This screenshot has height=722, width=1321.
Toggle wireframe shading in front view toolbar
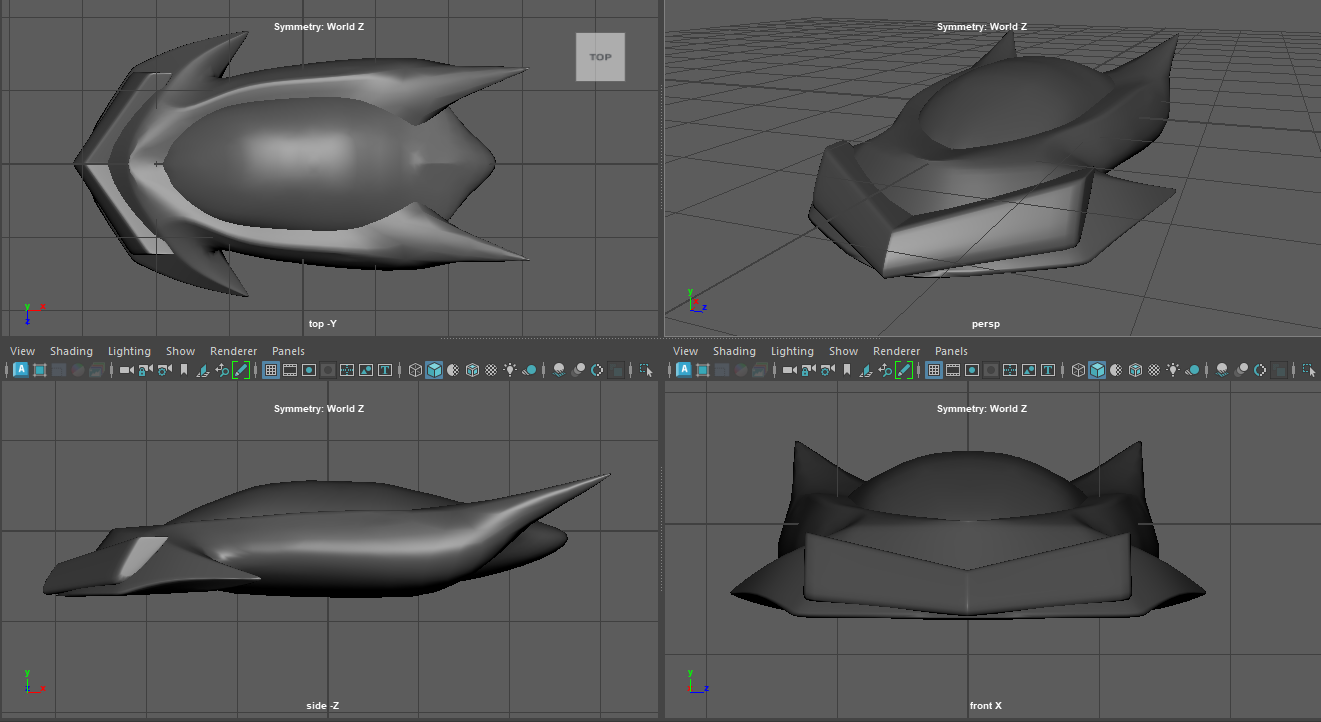[x=1078, y=370]
